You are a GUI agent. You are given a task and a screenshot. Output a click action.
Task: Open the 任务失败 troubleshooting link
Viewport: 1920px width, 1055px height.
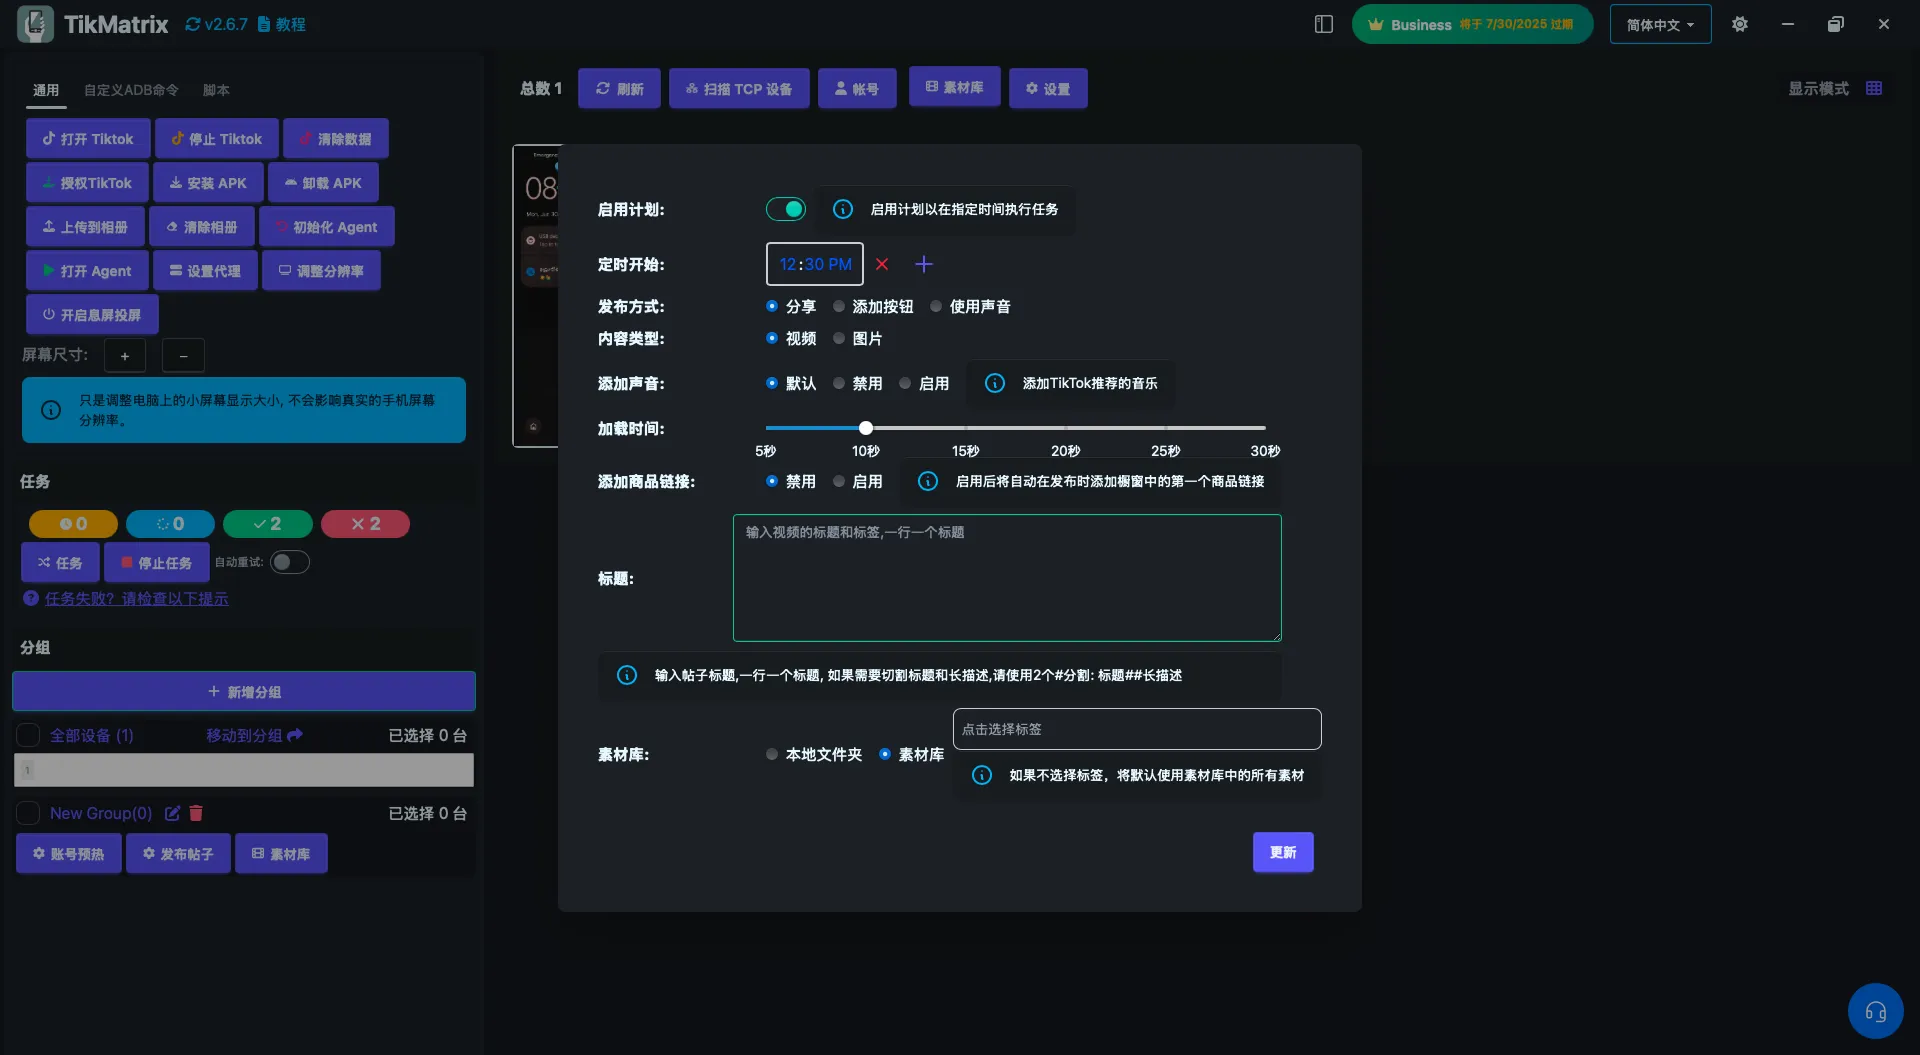[136, 598]
